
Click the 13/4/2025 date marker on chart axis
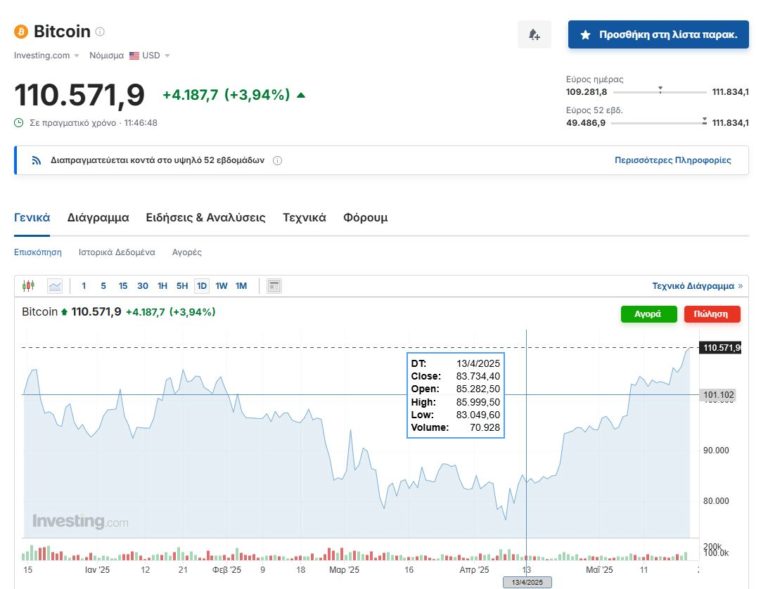point(526,581)
